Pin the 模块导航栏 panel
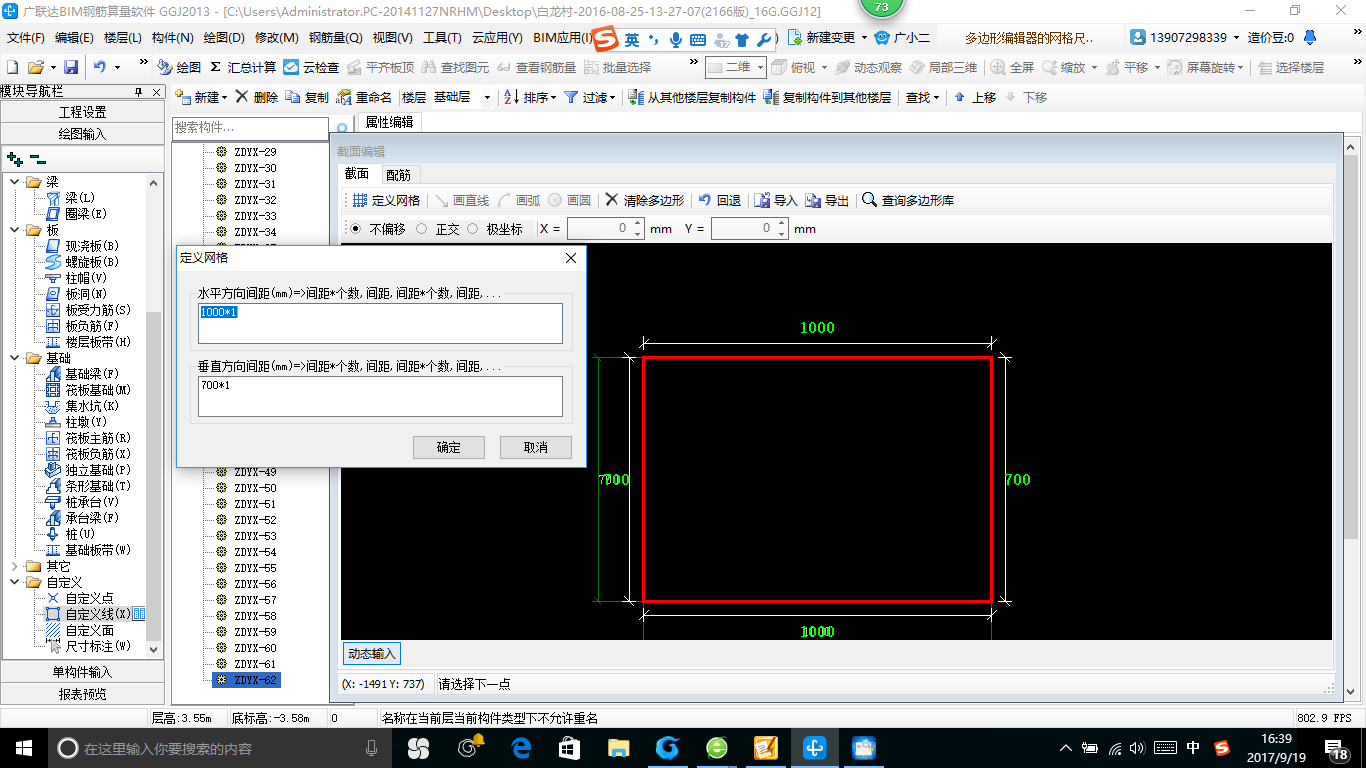The height and width of the screenshot is (768, 1366). pos(138,91)
